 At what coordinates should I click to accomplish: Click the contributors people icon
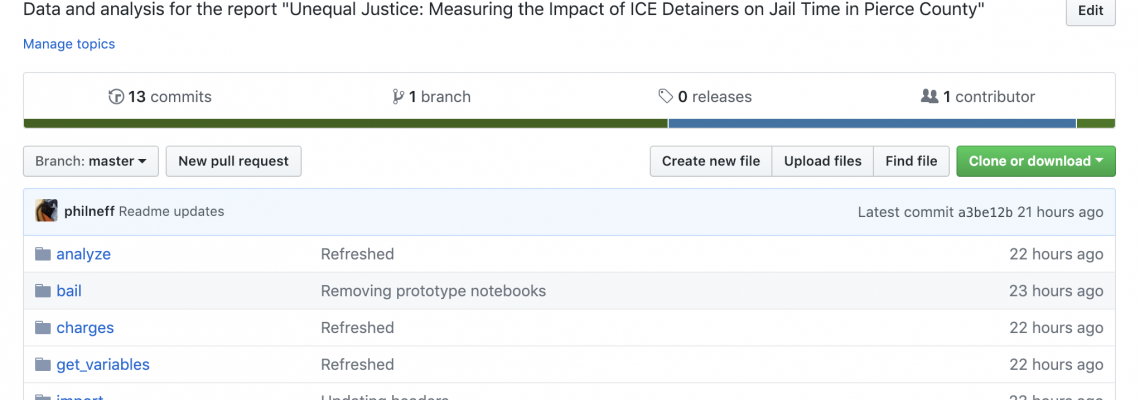tap(929, 96)
